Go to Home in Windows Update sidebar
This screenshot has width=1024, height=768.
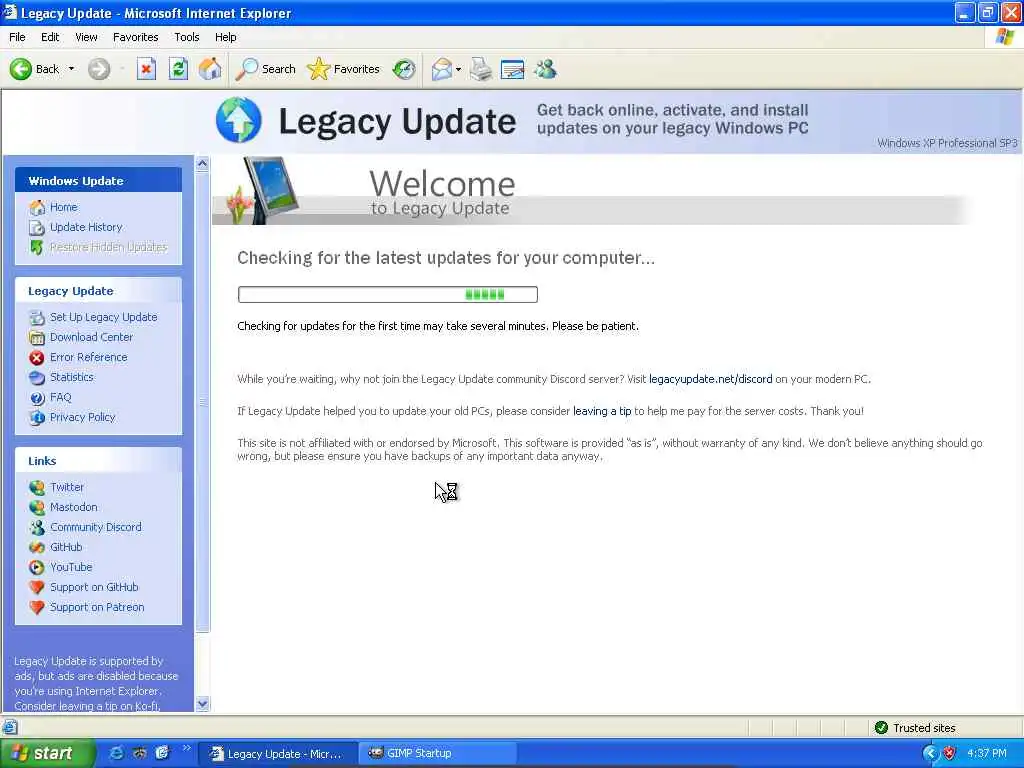pos(63,207)
